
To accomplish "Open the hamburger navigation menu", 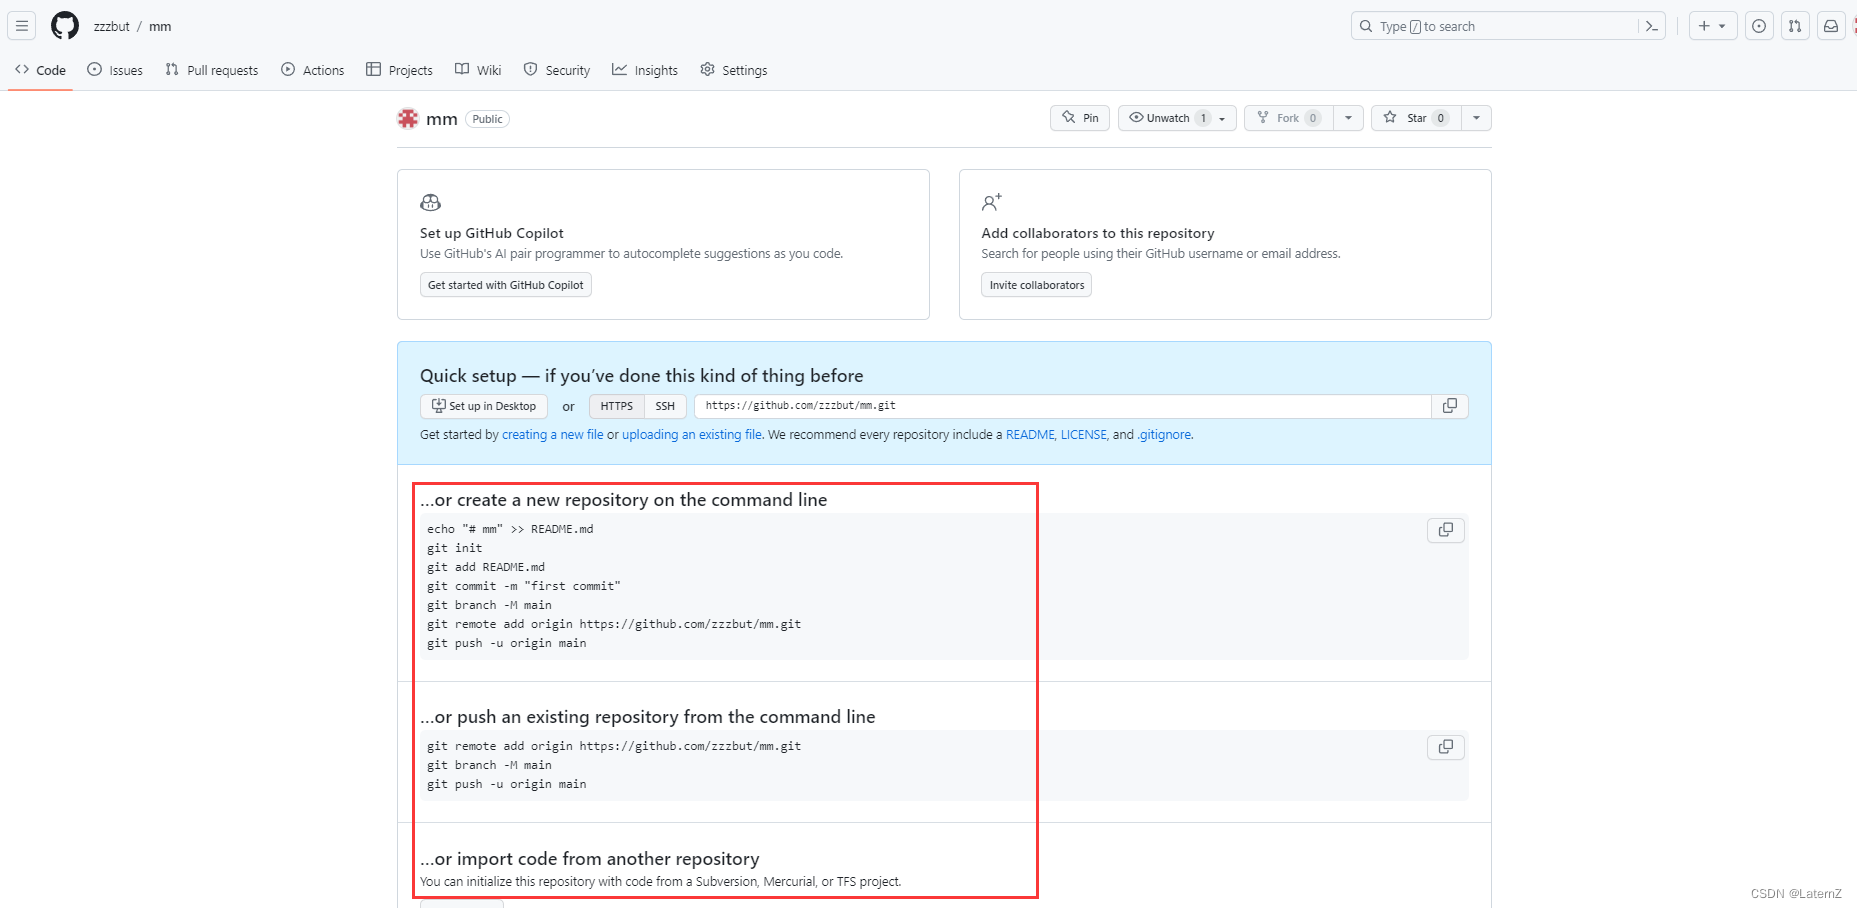I will point(22,26).
